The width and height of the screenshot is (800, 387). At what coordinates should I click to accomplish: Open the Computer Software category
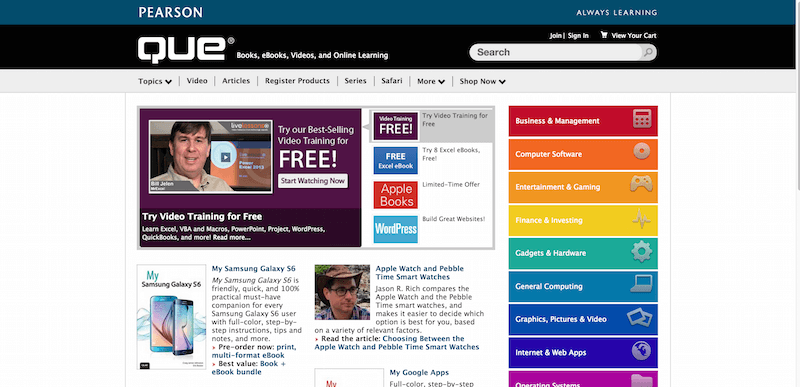tap(583, 154)
